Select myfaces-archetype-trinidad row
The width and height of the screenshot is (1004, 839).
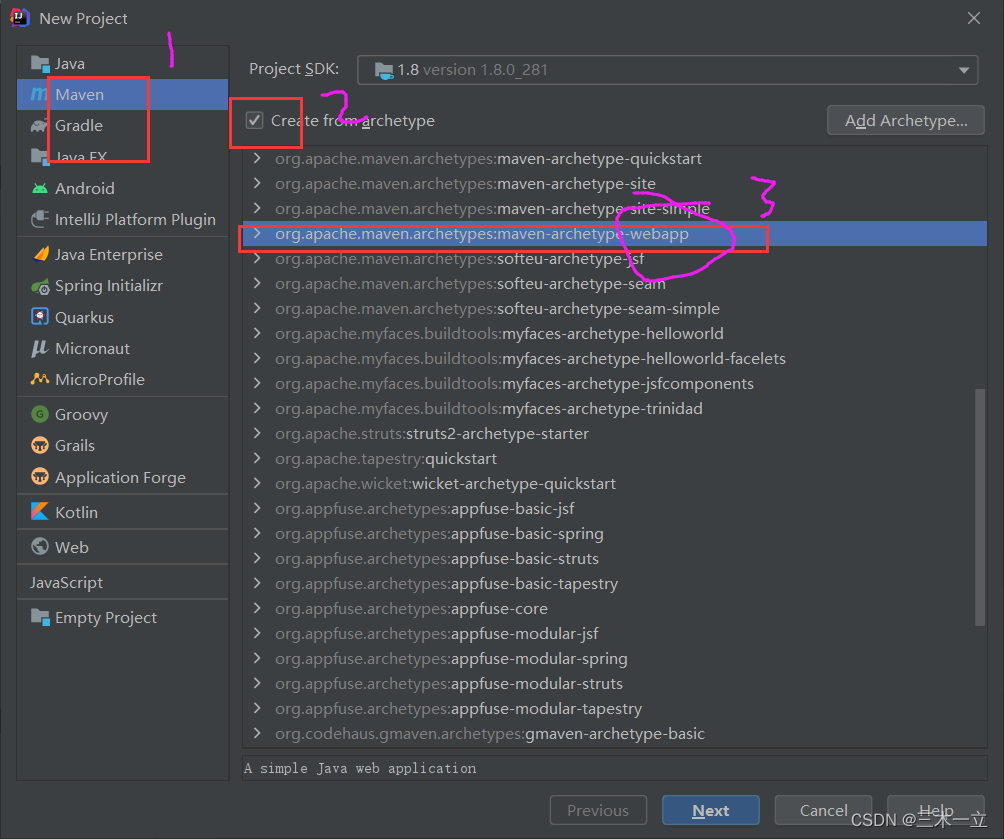click(615, 409)
